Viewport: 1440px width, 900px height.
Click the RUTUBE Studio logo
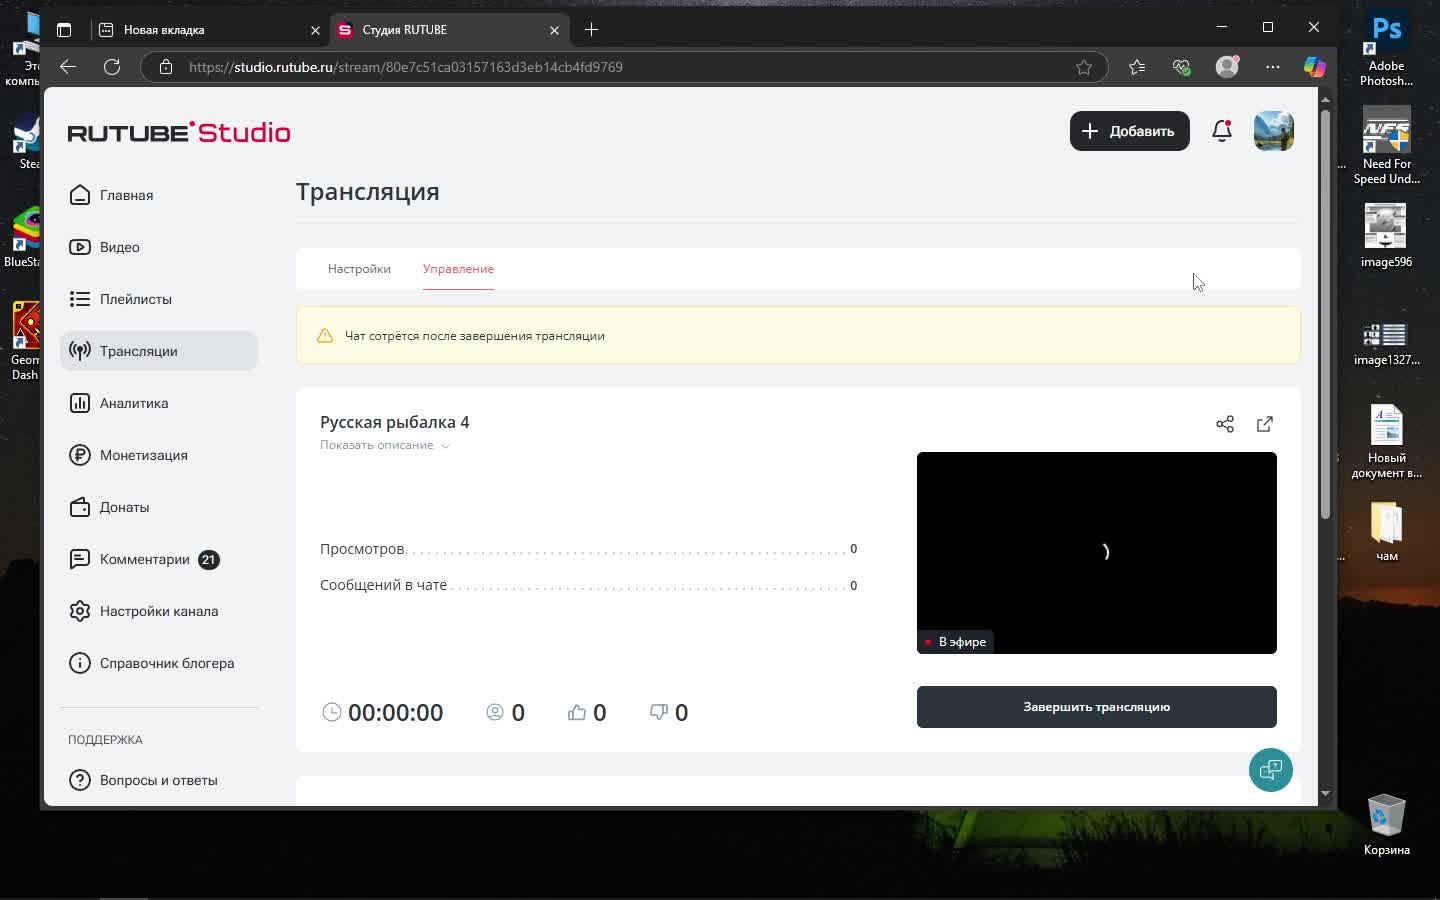point(179,132)
